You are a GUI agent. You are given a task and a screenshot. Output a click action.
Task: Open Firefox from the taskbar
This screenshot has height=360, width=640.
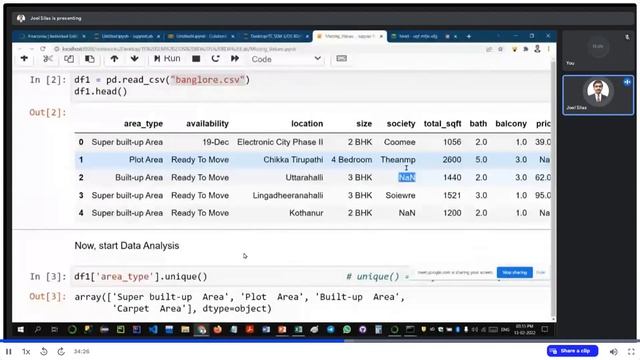click(218, 329)
